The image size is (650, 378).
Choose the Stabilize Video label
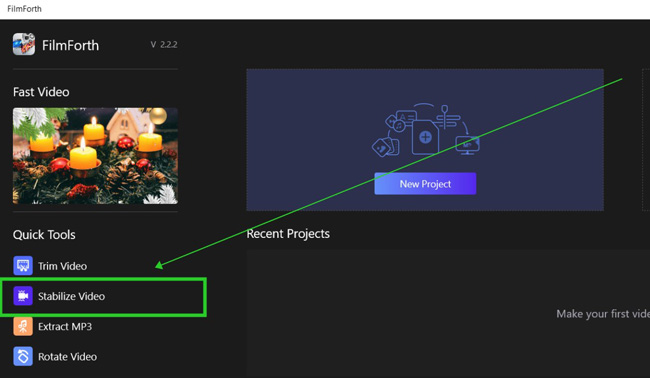[x=71, y=296]
